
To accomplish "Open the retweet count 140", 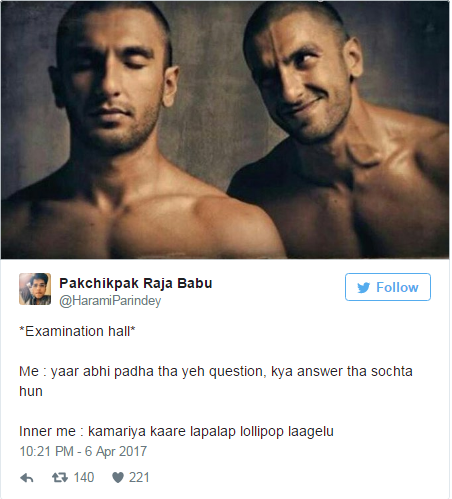I will (x=84, y=477).
